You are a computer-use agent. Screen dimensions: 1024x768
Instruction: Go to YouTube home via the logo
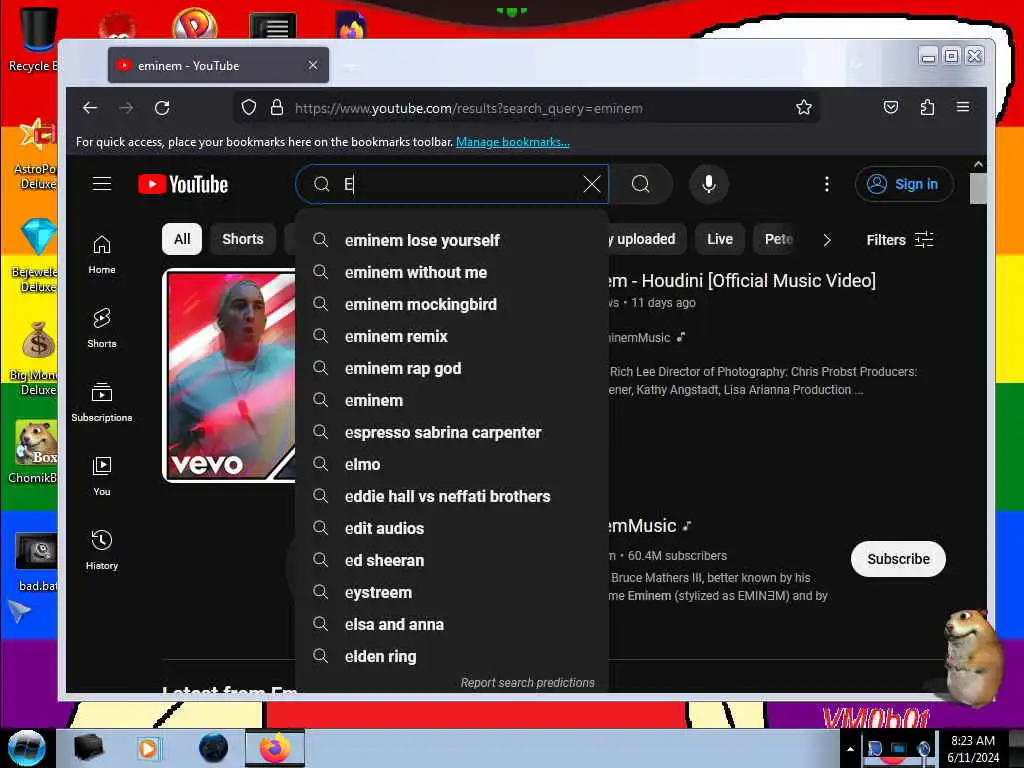point(183,185)
